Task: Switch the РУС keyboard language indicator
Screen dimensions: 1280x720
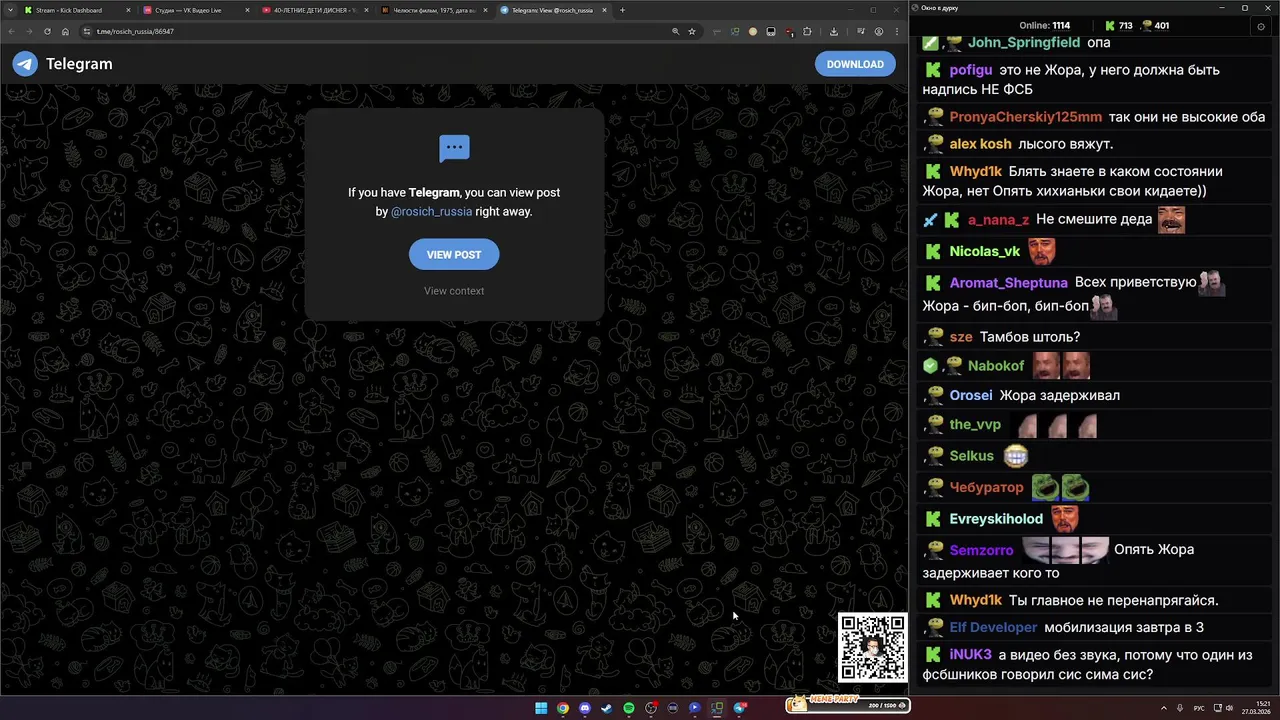Action: (1199, 708)
